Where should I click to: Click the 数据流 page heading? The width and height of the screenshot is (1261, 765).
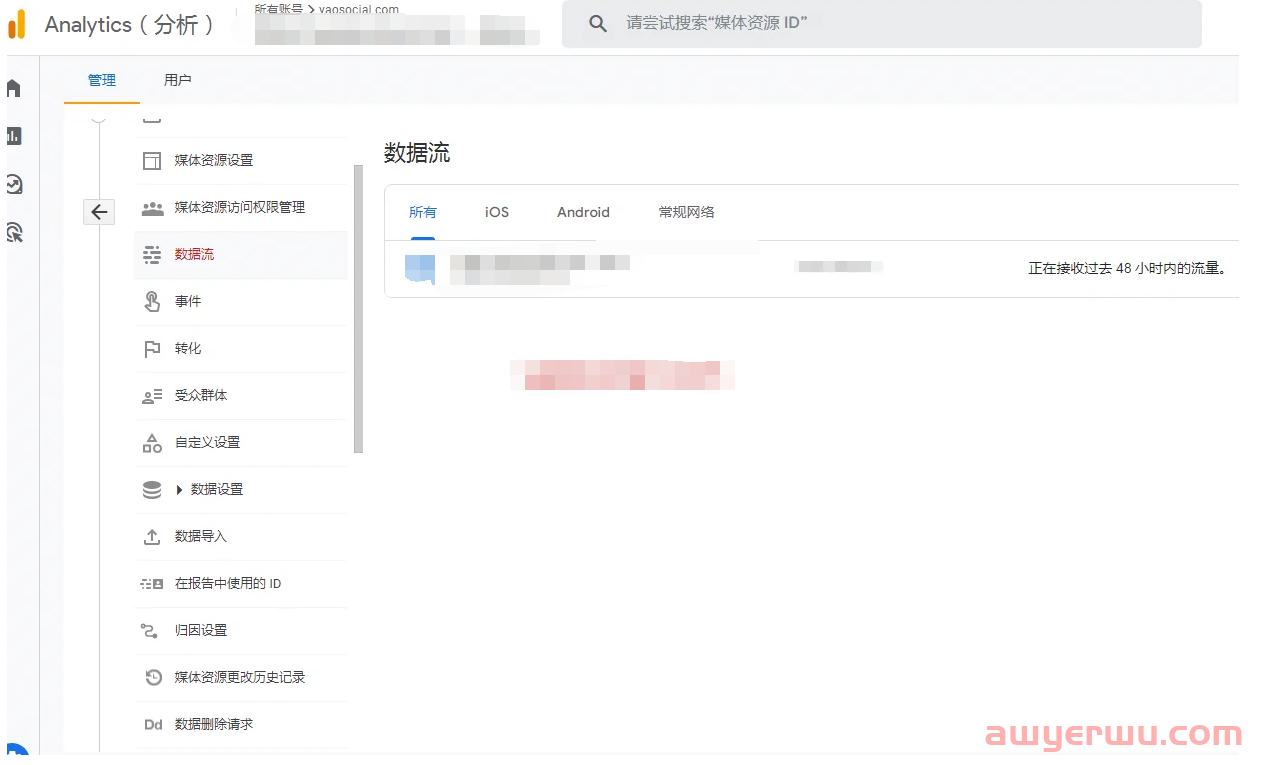tap(417, 153)
